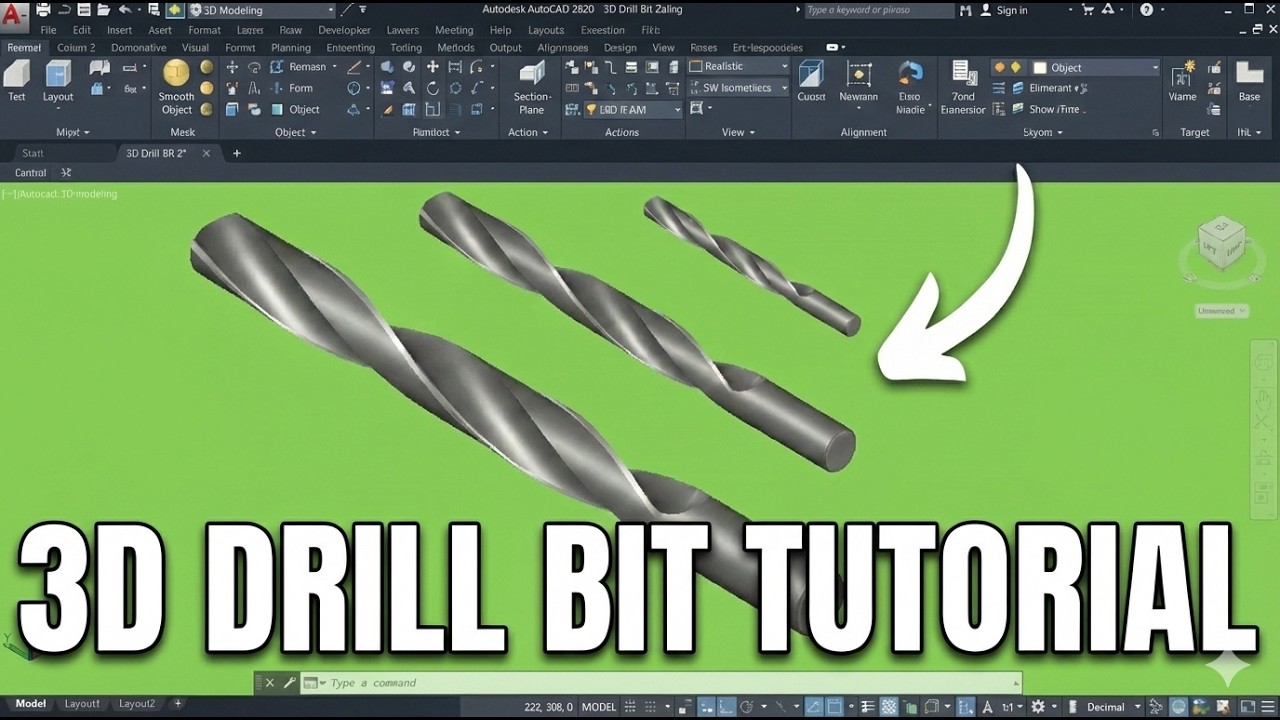Click the help question mark icon
The height and width of the screenshot is (720, 1280).
[1146, 10]
